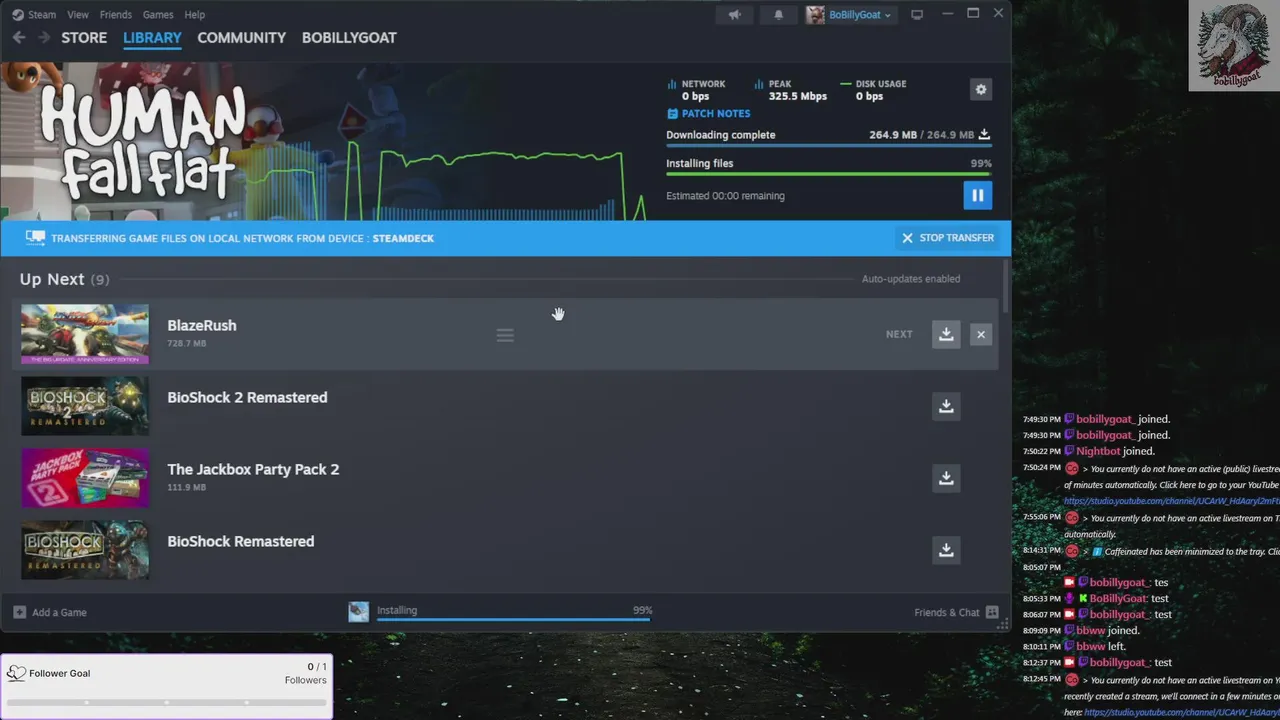Switch to the COMMUNITY tab
Screen dimensions: 1280x720
coord(241,38)
